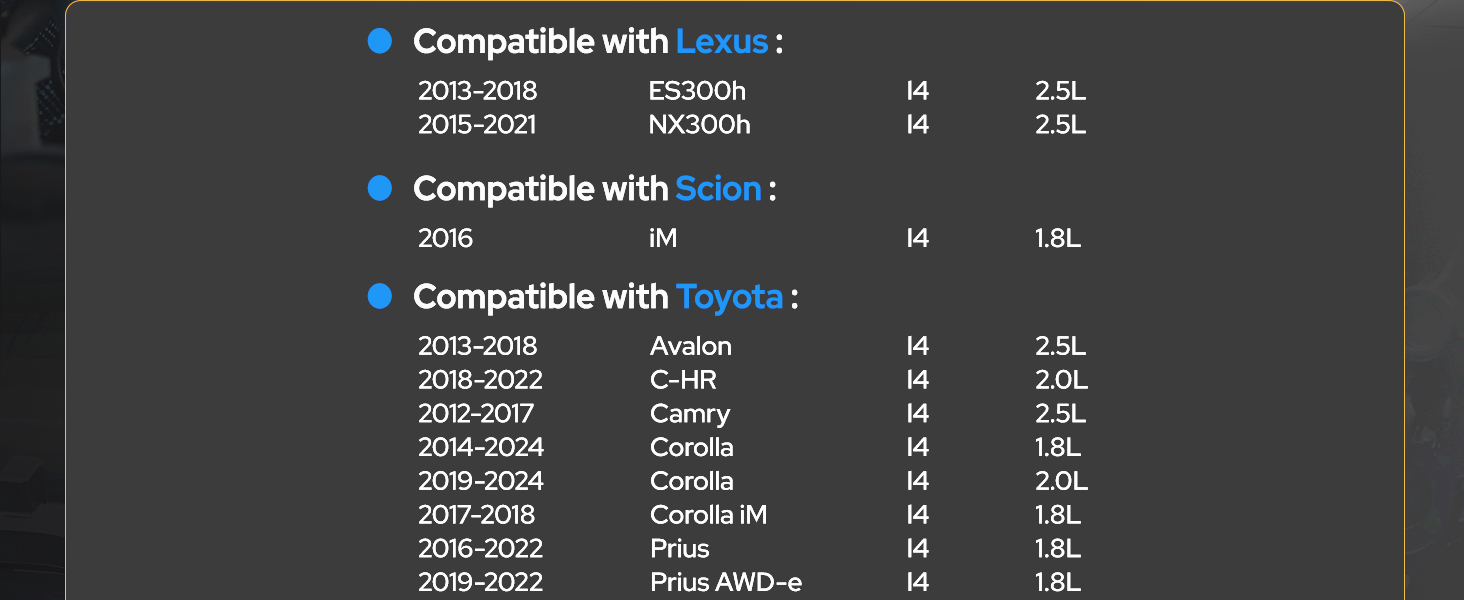Select the blue Toyota brand name
This screenshot has height=600, width=1464.
[729, 297]
